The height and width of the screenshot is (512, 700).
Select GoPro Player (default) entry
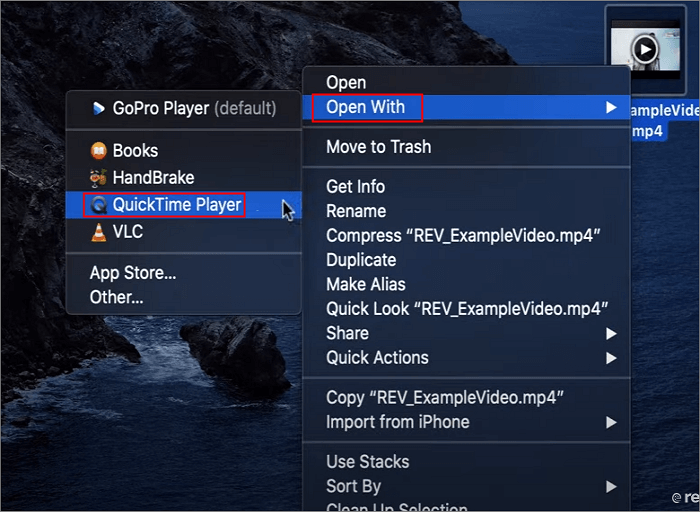pos(184,108)
